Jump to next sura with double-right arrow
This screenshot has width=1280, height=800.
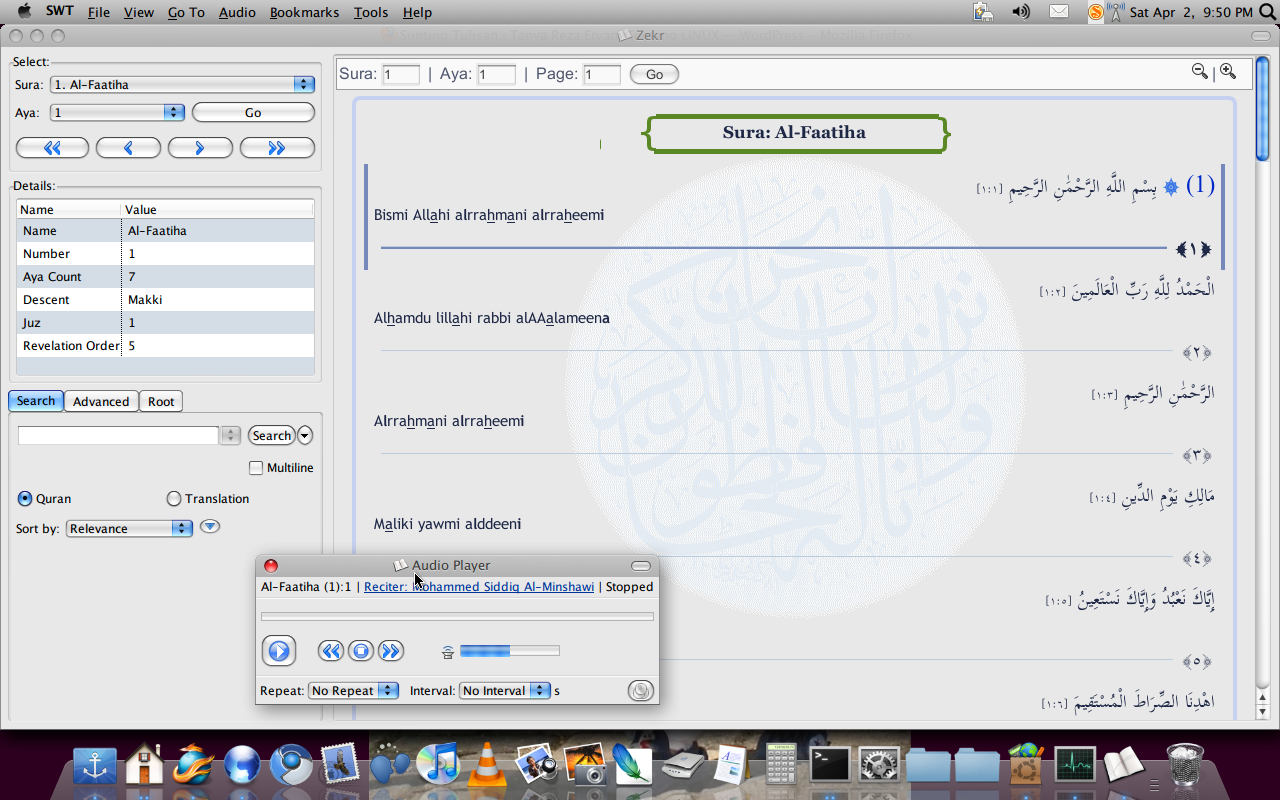277,148
